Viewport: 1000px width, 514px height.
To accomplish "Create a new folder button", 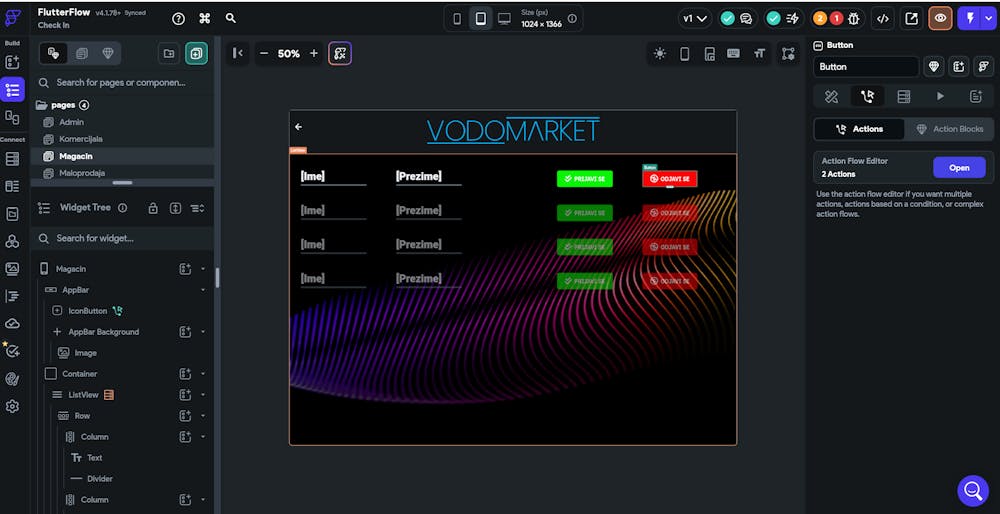I will click(169, 54).
